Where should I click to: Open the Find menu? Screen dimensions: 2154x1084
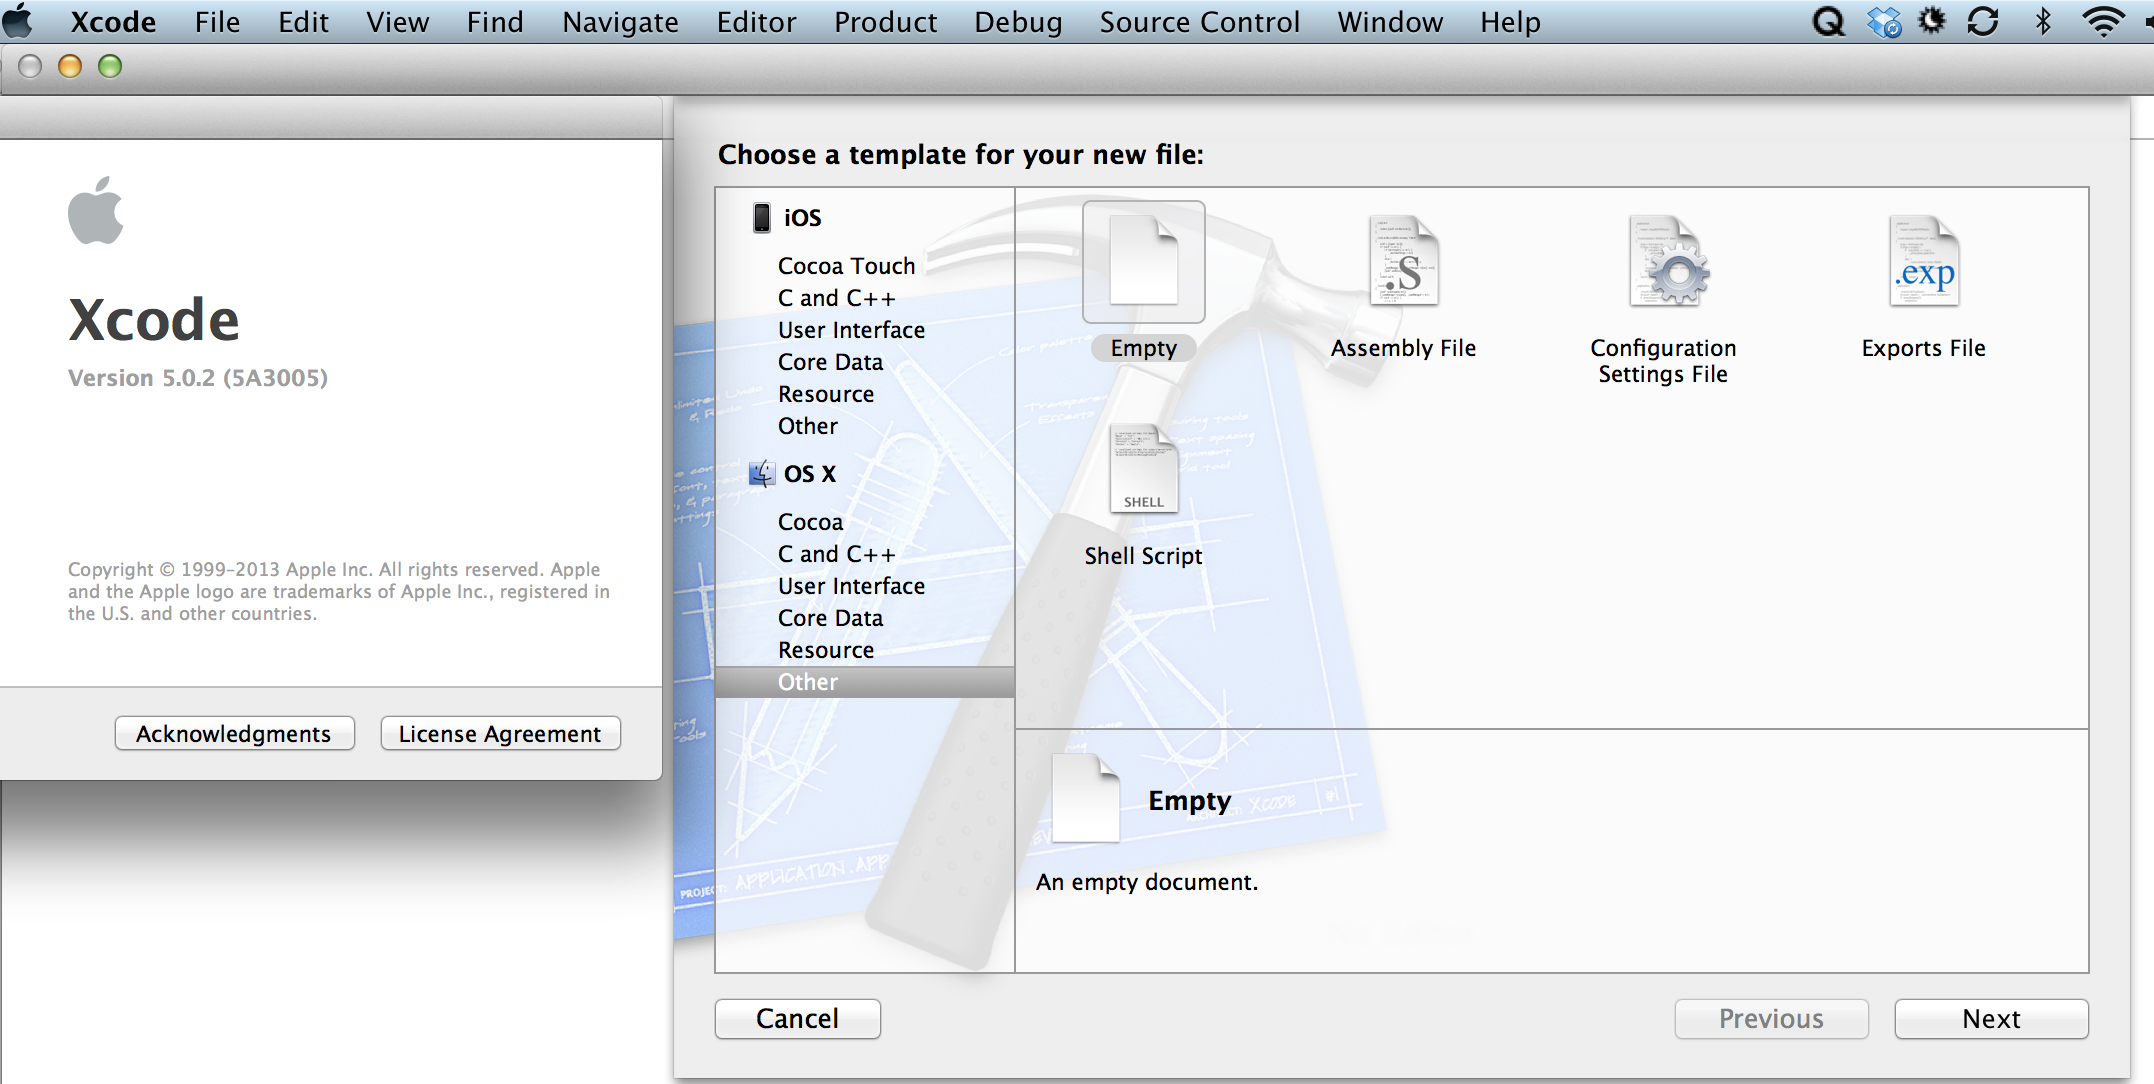[495, 22]
